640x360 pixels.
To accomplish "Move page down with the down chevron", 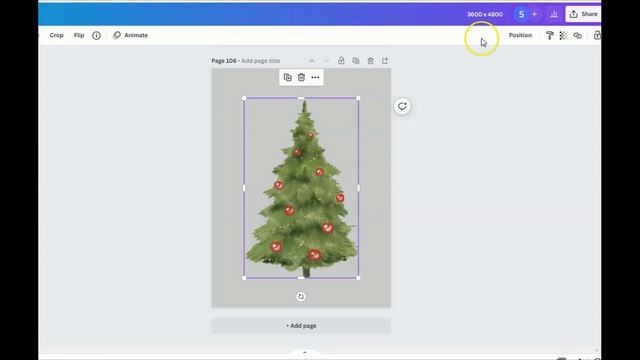I will [x=327, y=61].
